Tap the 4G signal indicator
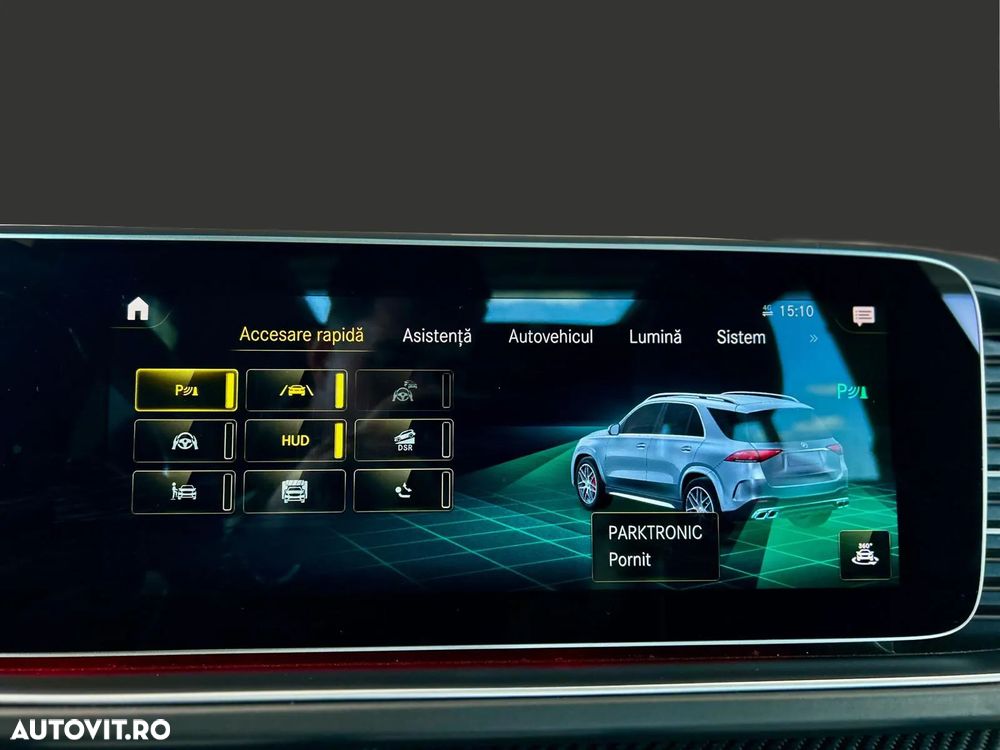The width and height of the screenshot is (1000, 750). (x=767, y=311)
